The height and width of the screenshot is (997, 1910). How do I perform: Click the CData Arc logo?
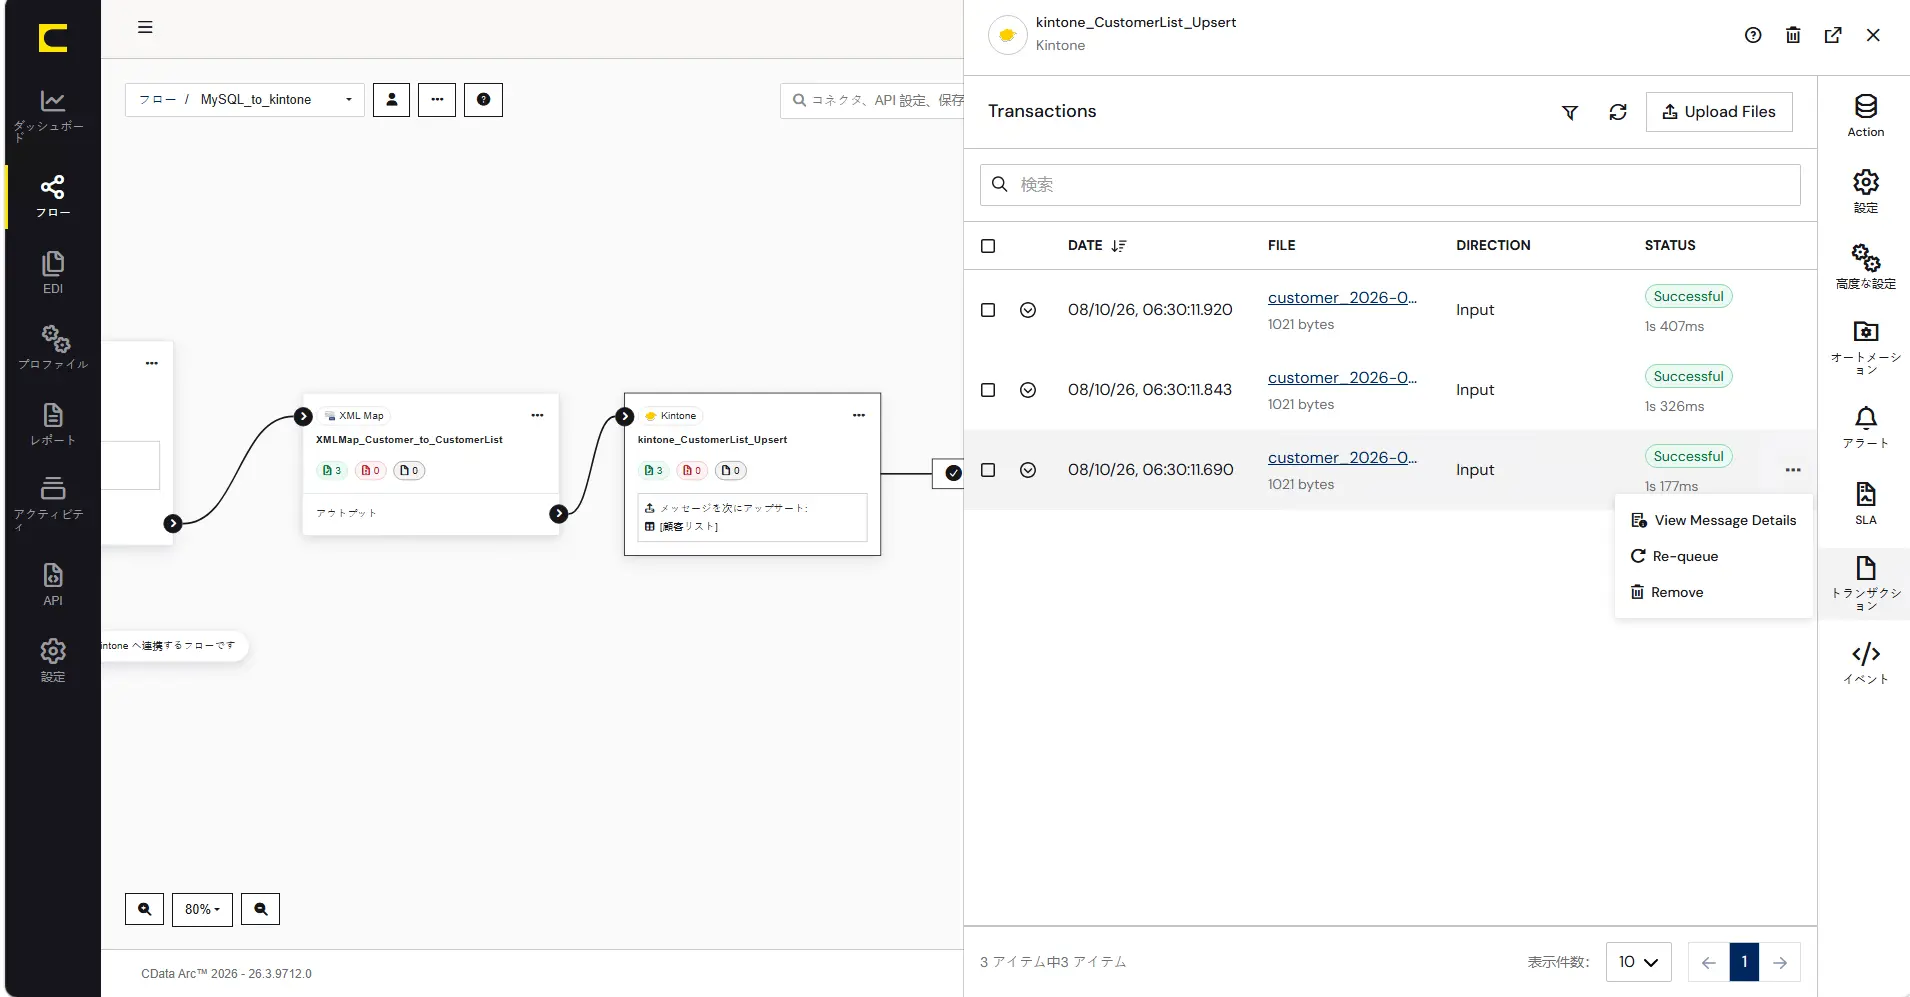[x=53, y=38]
